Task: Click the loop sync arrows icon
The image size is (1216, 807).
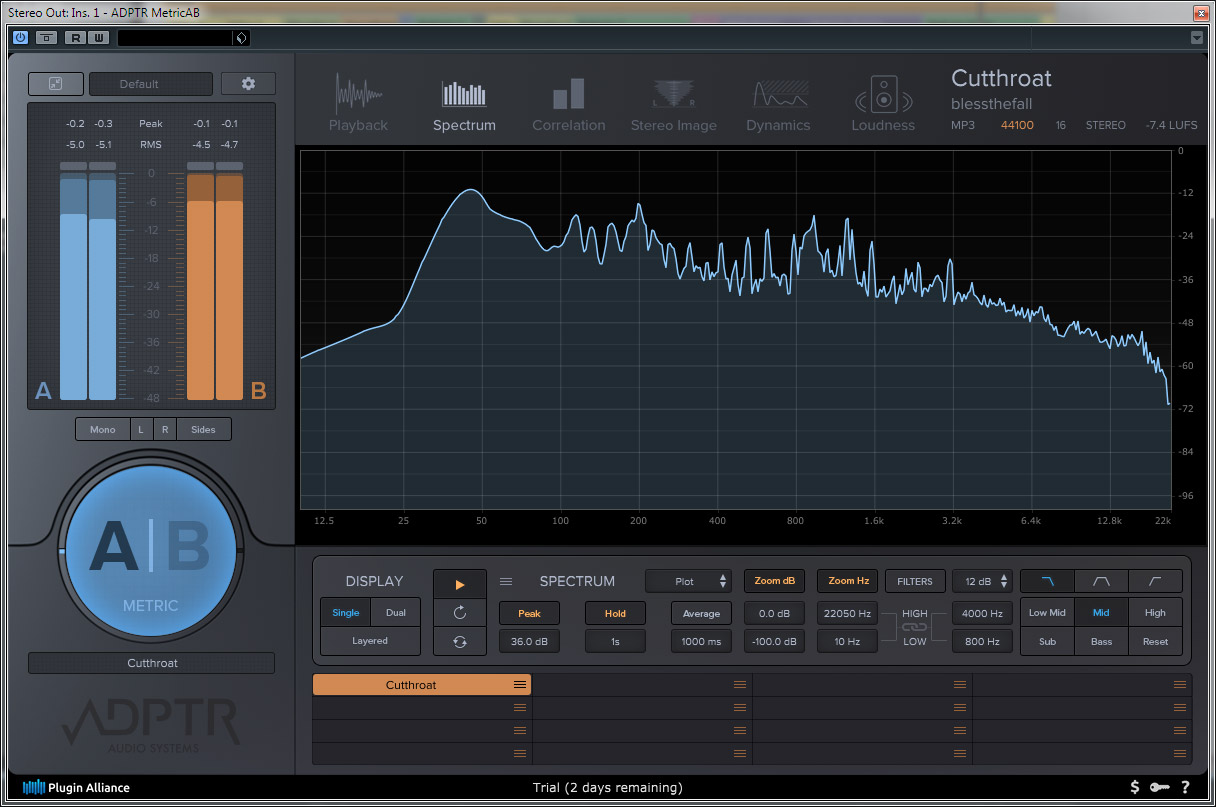Action: point(460,641)
